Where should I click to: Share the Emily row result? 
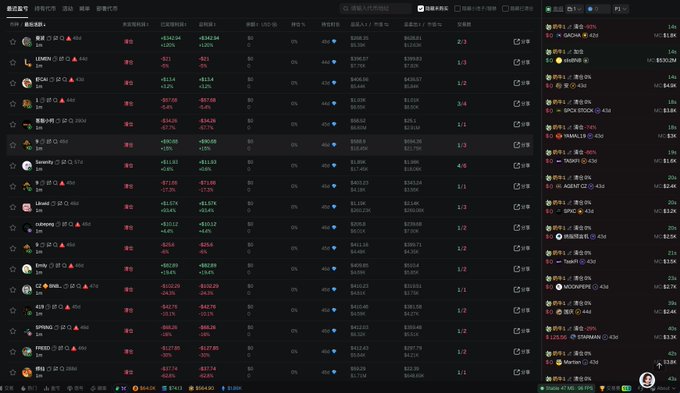coord(522,269)
